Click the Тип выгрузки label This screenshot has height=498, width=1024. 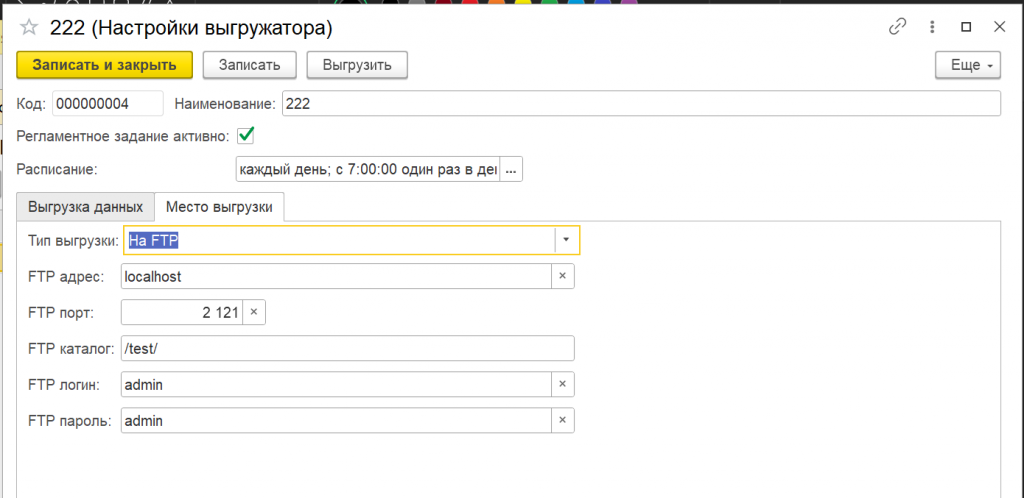pyautogui.click(x=74, y=240)
